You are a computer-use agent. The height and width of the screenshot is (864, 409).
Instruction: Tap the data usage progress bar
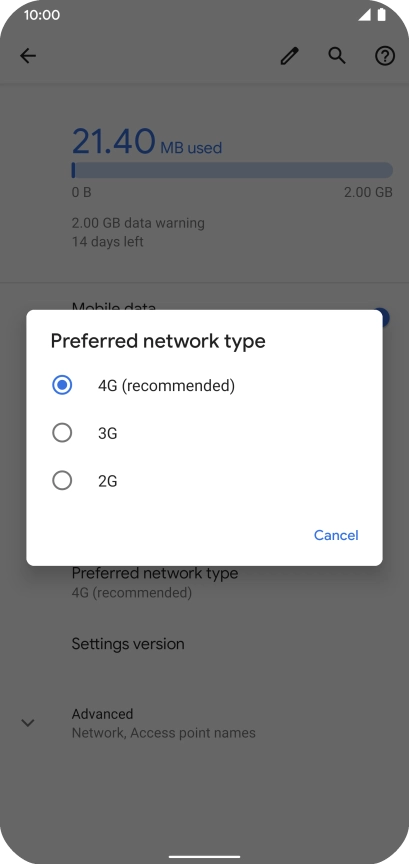click(x=232, y=170)
